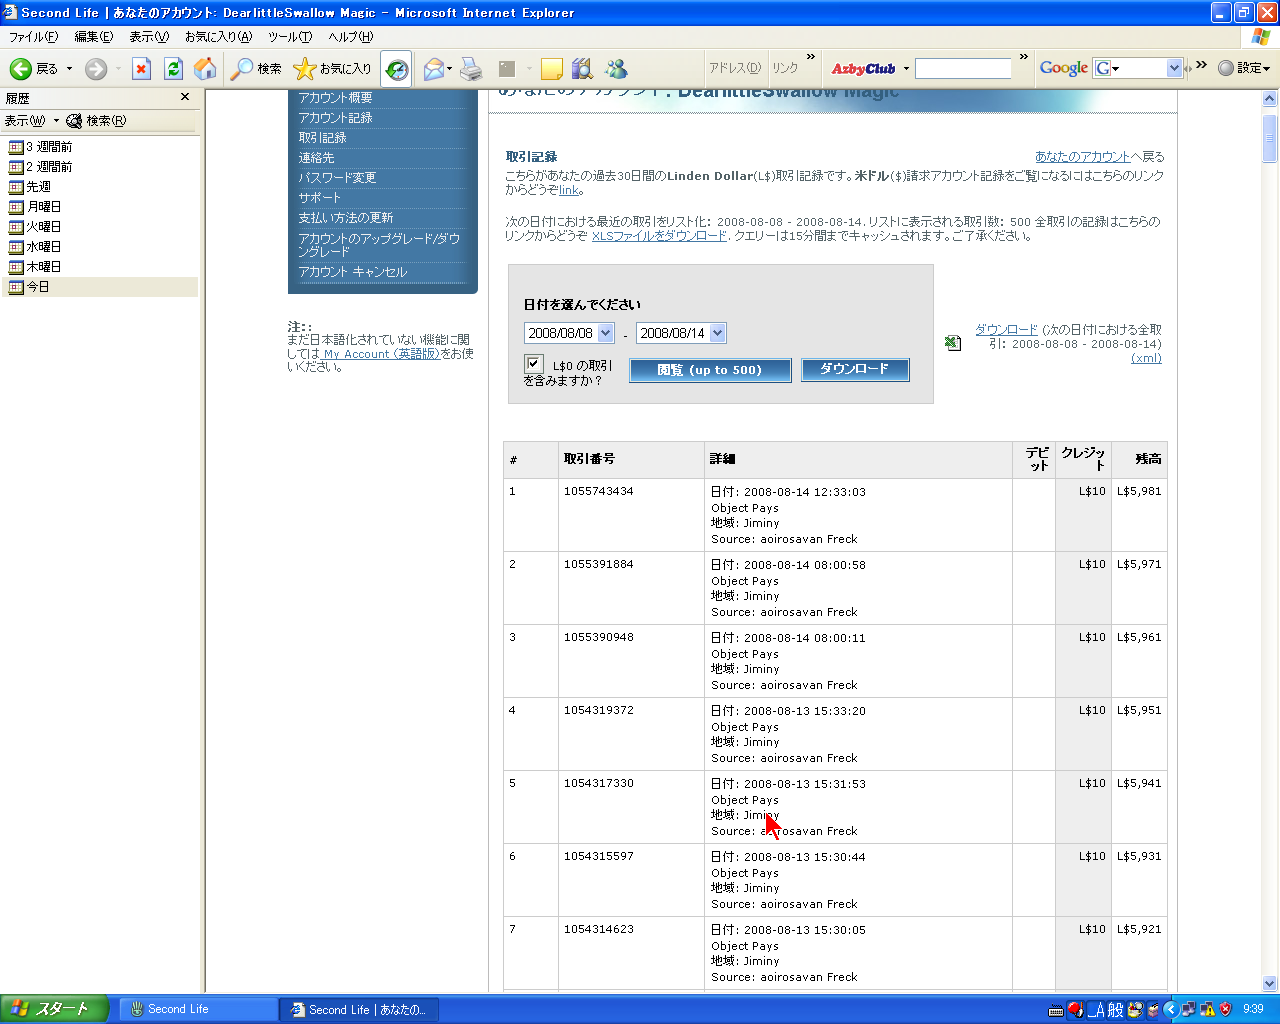Image resolution: width=1280 pixels, height=1024 pixels.
Task: Click the 閲覧 (up to 500) button
Action: pos(710,370)
